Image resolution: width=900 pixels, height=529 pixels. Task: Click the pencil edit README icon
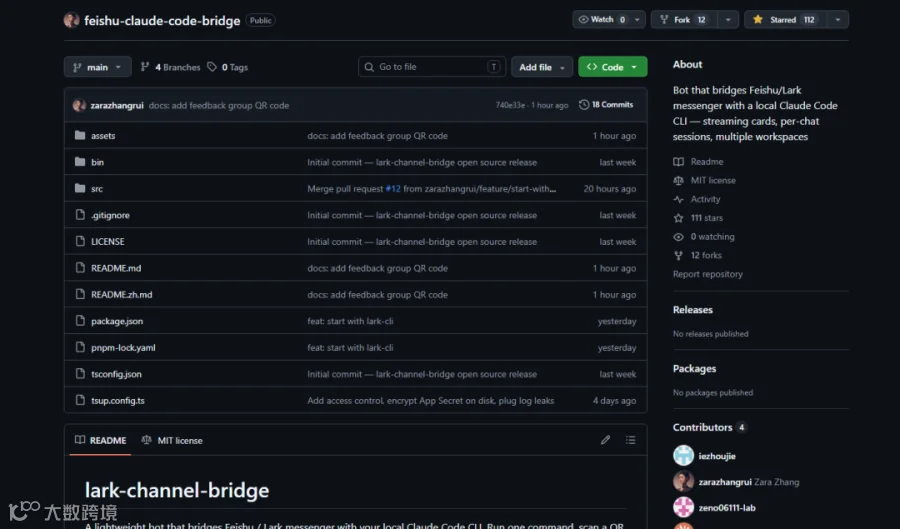[605, 440]
